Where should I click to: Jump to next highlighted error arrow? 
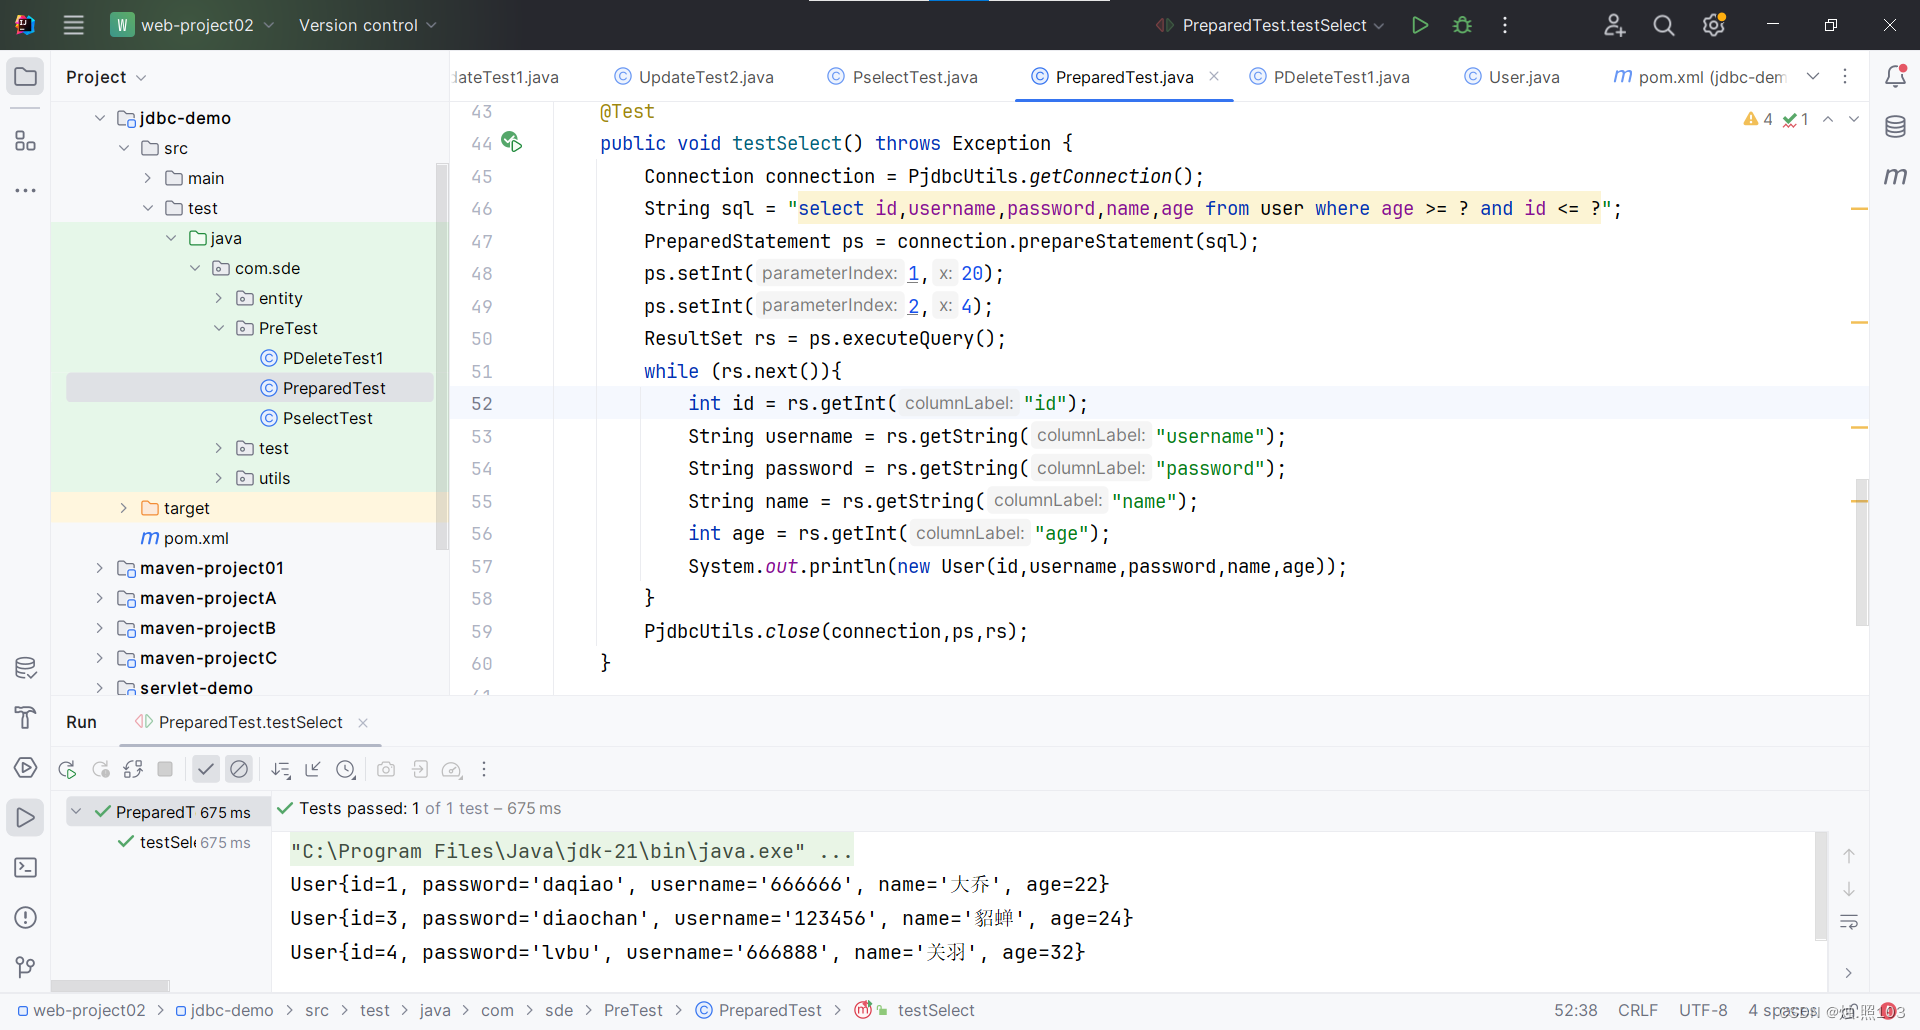click(1853, 119)
